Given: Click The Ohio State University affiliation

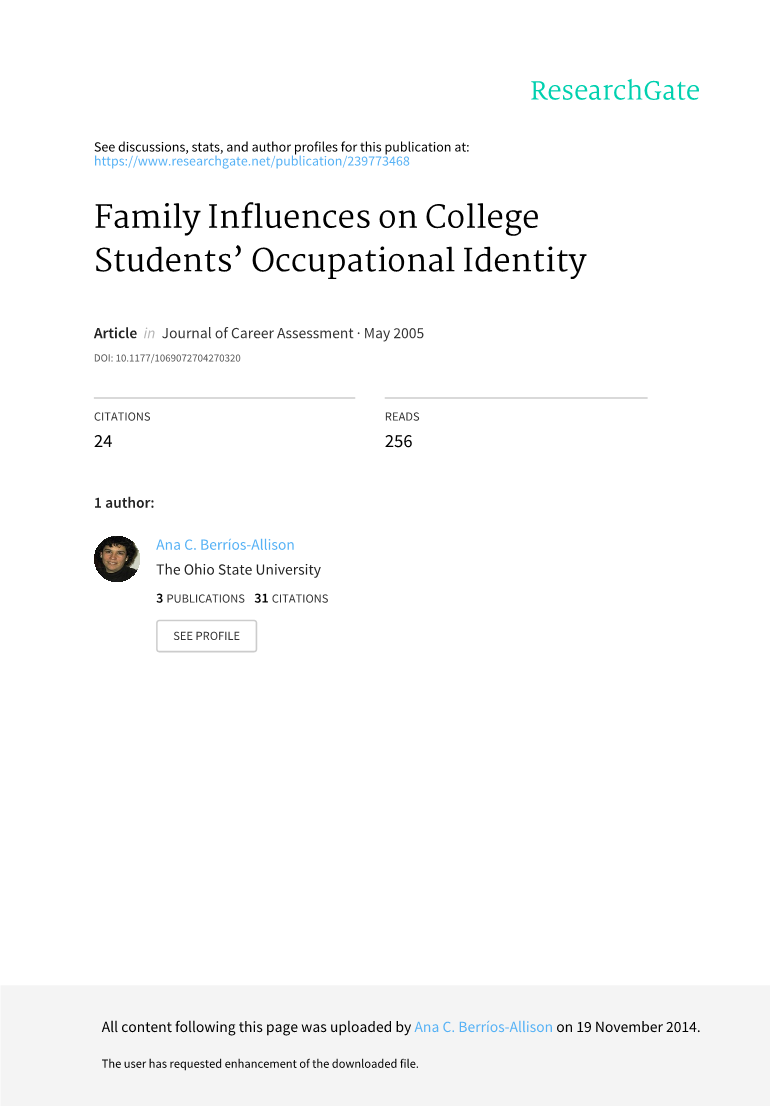Looking at the screenshot, I should click(x=238, y=570).
